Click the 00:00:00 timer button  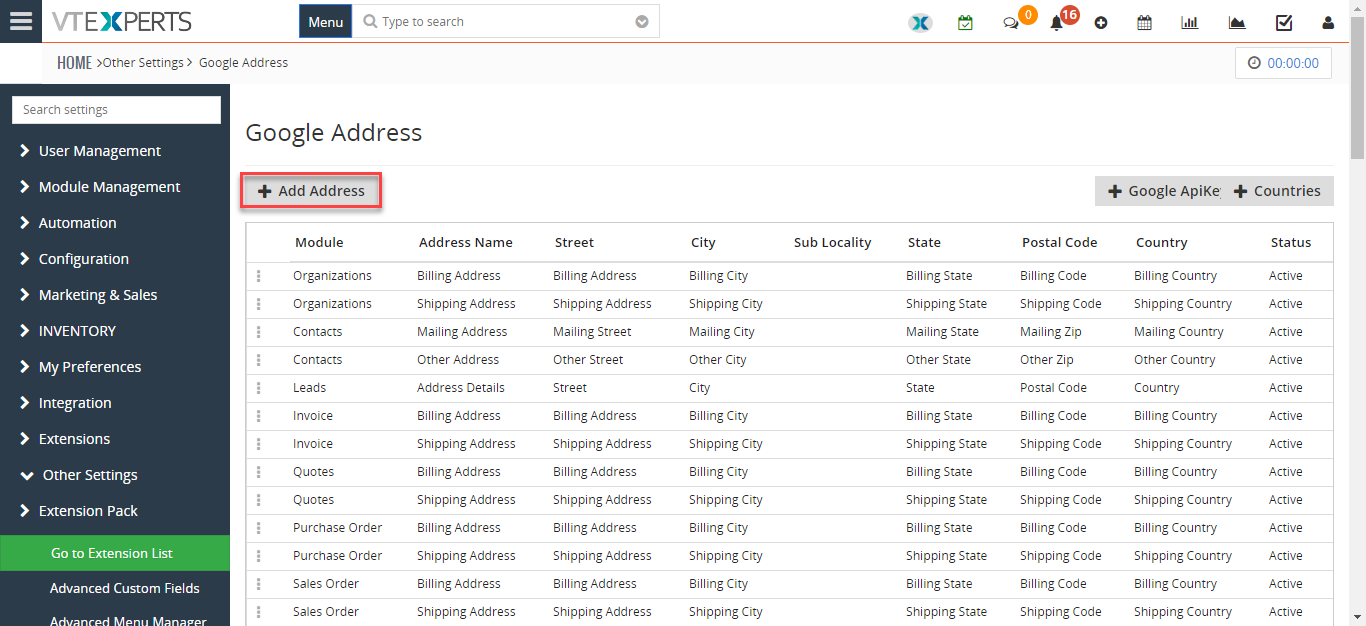tap(1283, 62)
